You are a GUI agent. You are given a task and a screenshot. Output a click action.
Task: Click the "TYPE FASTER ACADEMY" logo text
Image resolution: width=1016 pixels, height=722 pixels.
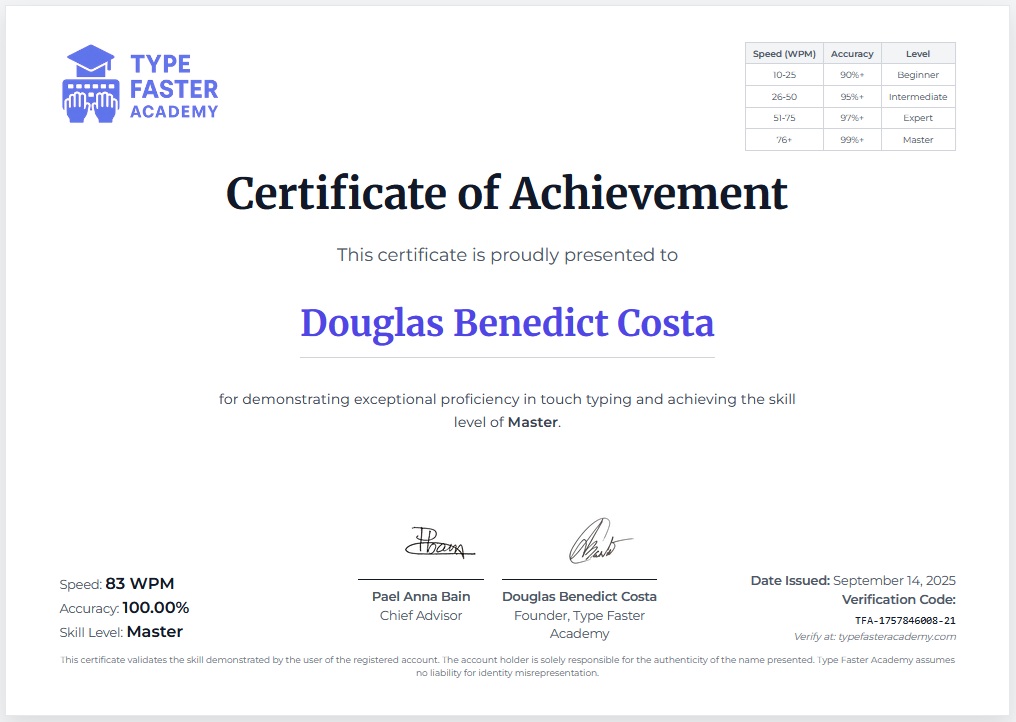(x=173, y=87)
